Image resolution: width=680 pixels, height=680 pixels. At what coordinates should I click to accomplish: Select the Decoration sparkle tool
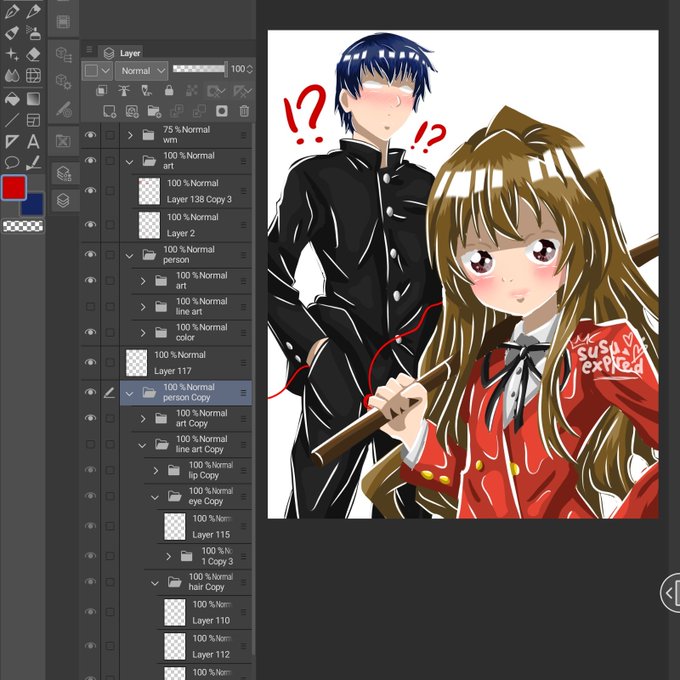click(12, 54)
